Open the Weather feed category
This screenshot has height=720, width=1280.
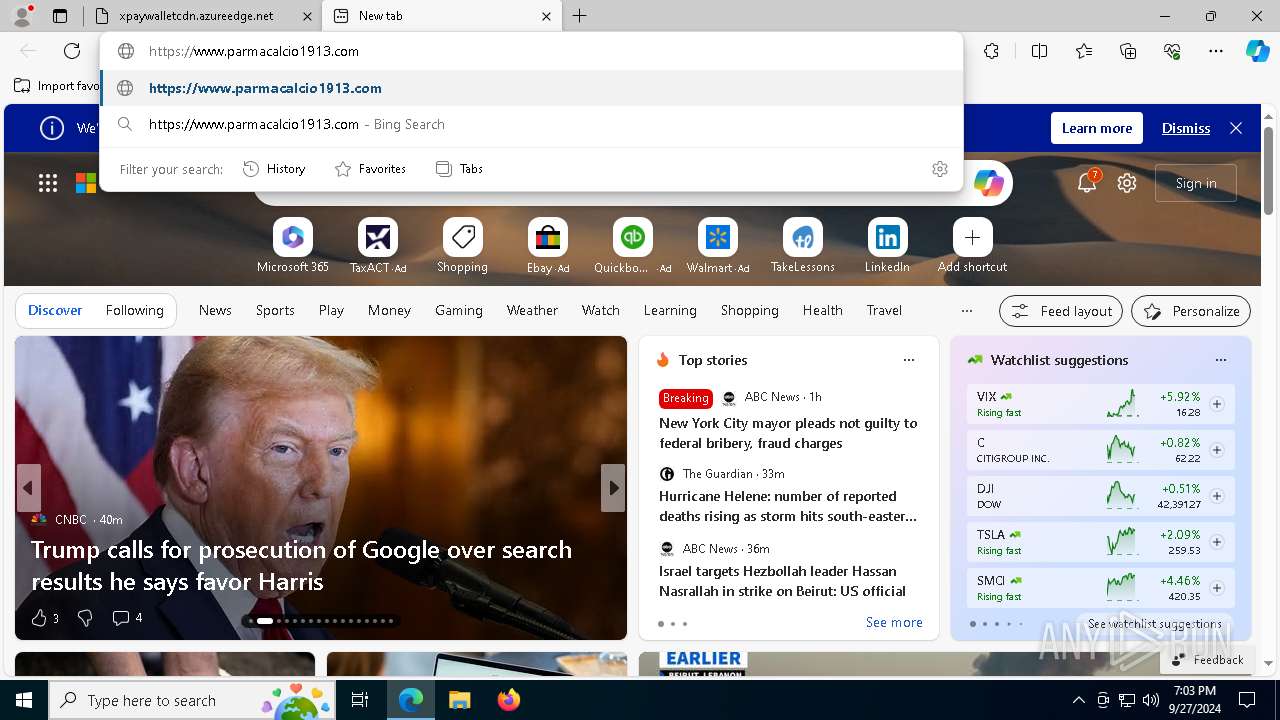[532, 311]
